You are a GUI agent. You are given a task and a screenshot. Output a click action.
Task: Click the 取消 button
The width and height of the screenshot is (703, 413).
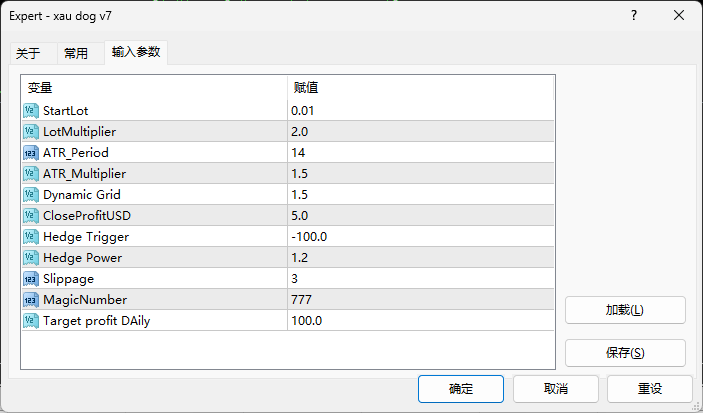pyautogui.click(x=556, y=388)
